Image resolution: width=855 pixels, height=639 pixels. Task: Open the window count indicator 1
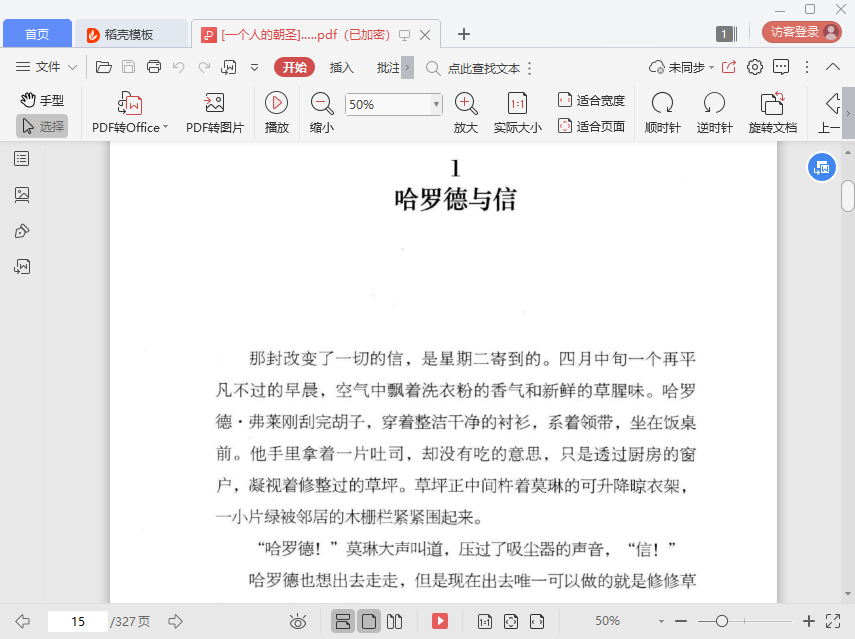(x=726, y=34)
